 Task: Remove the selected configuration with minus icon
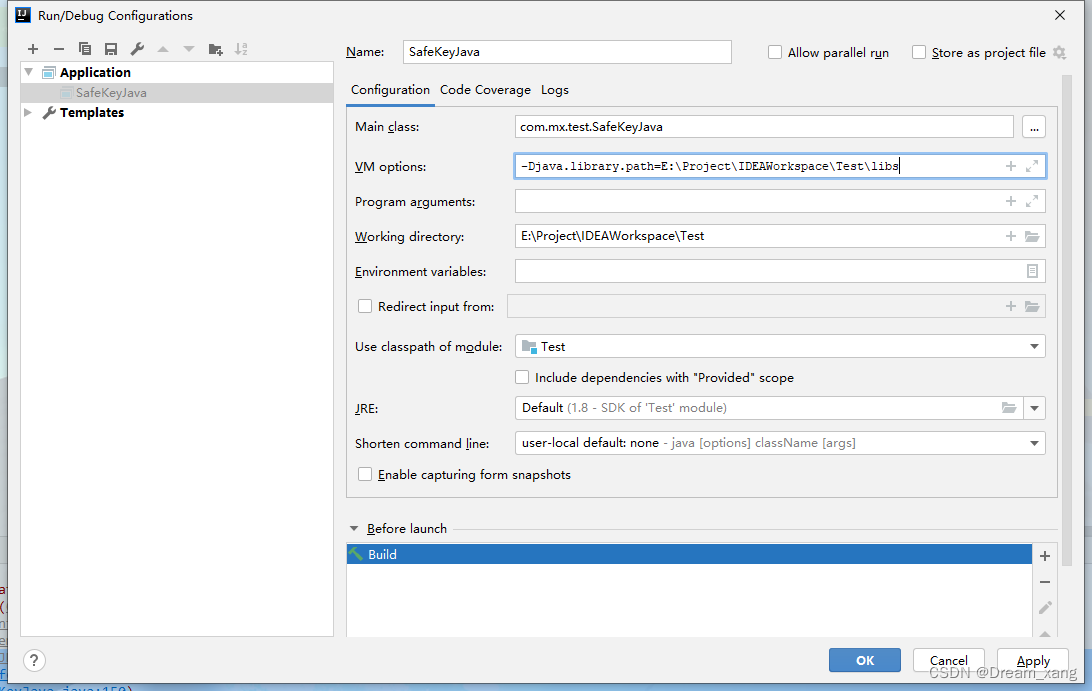58,49
